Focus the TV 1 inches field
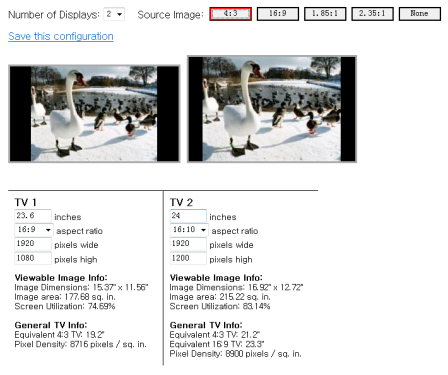 [33, 216]
